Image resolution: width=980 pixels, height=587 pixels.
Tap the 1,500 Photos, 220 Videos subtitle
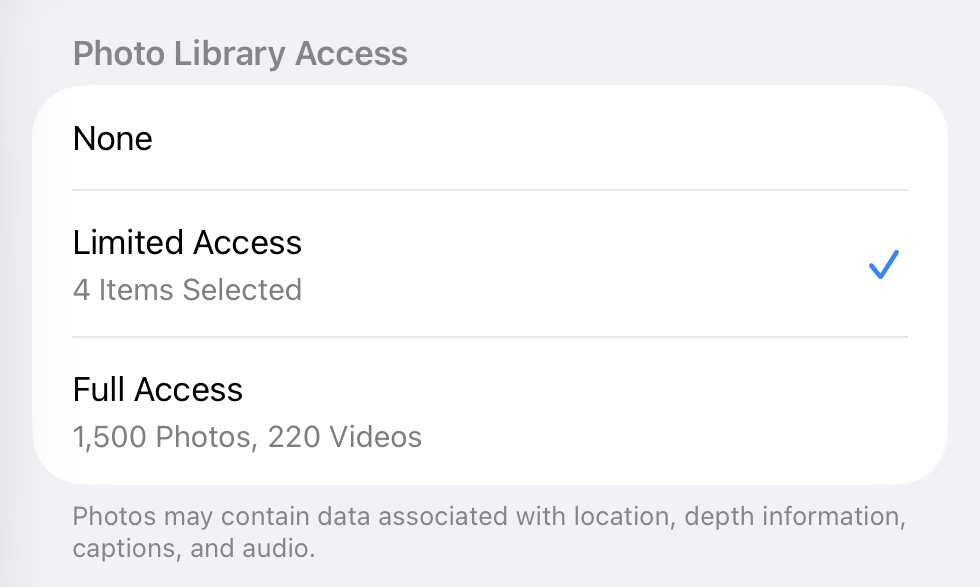click(x=246, y=437)
